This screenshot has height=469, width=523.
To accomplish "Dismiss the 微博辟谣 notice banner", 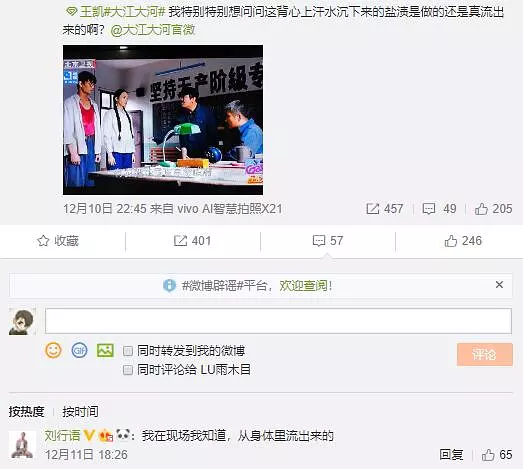I will [x=499, y=285].
